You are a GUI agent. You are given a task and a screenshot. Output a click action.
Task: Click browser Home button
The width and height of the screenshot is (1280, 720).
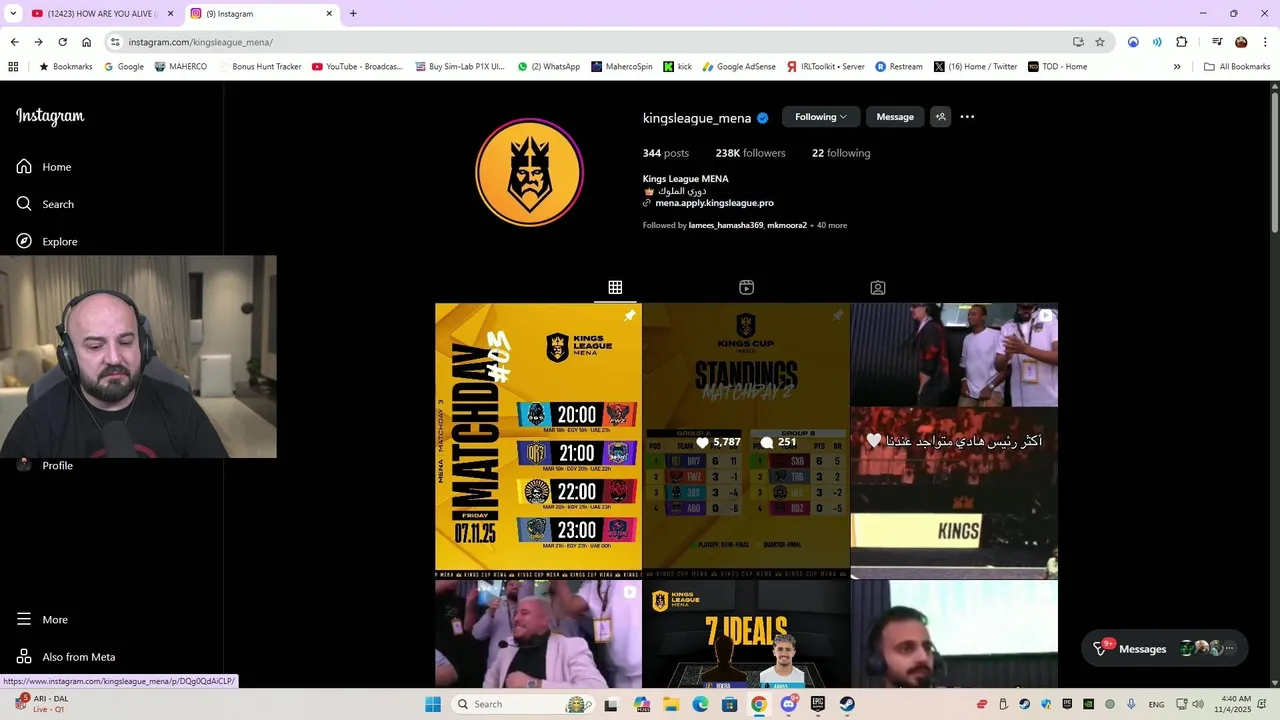pyautogui.click(x=87, y=42)
